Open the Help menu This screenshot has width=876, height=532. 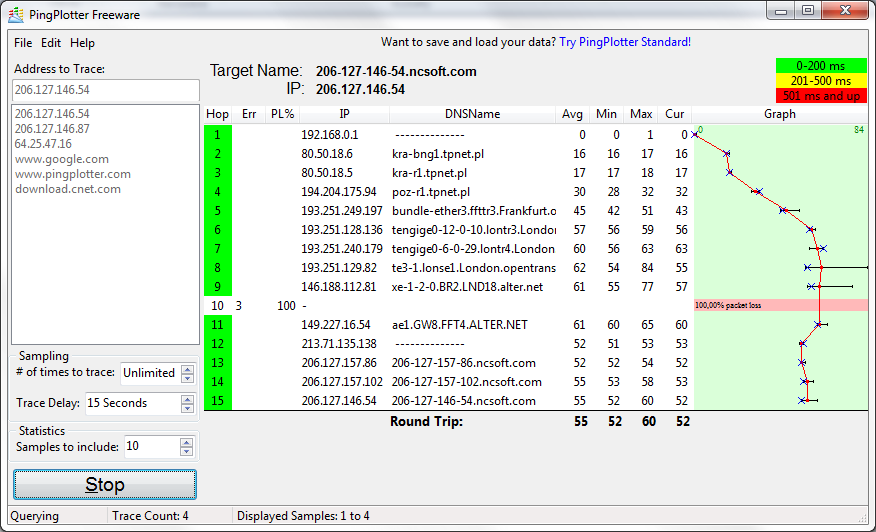82,43
